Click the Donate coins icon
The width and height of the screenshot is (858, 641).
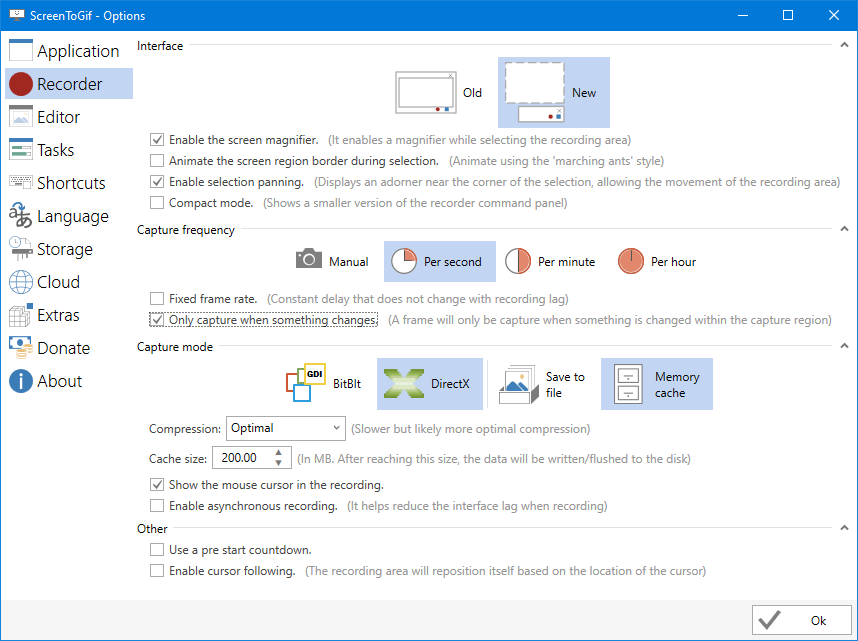point(21,348)
